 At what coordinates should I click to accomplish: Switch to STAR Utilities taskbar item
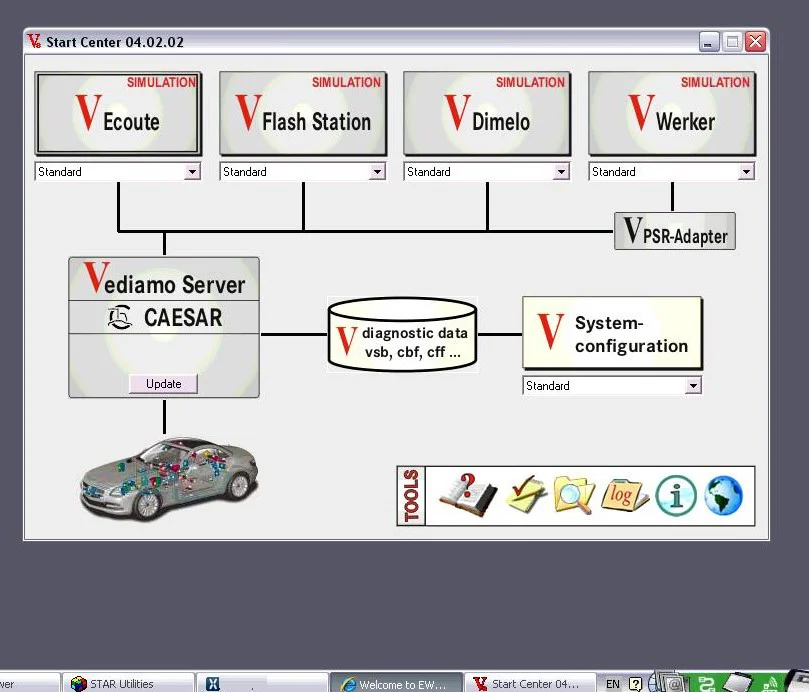tap(128, 683)
